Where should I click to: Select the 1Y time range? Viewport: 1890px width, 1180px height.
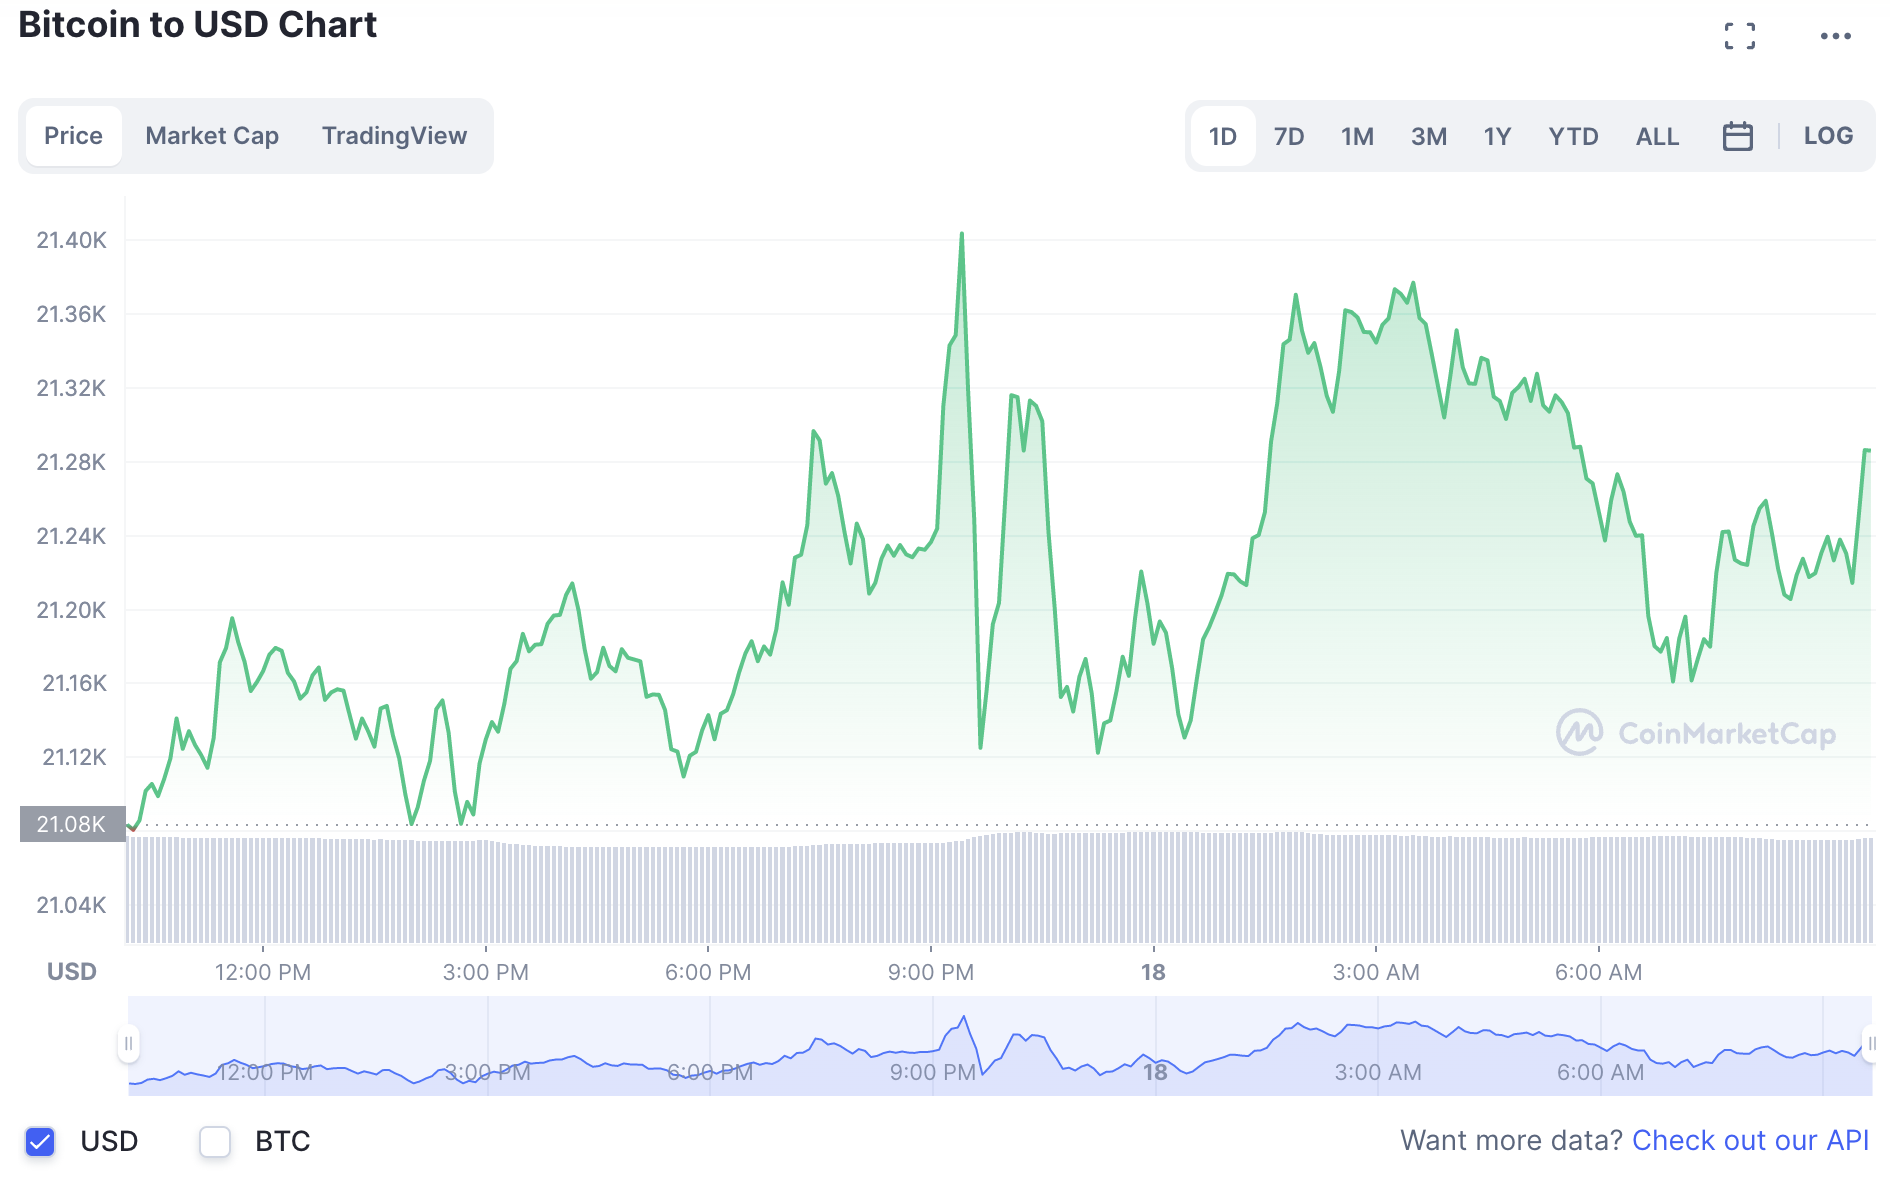pyautogui.click(x=1497, y=136)
